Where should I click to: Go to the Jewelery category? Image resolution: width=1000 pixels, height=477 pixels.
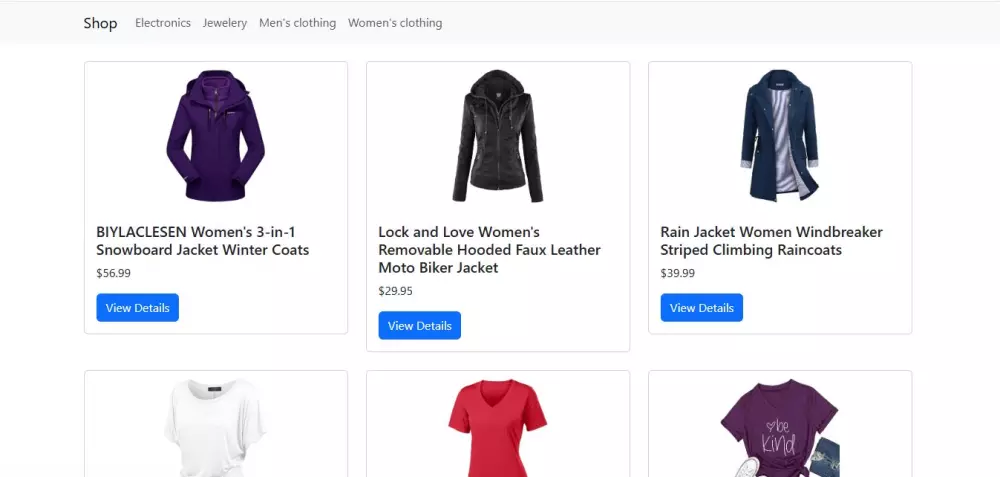[225, 23]
